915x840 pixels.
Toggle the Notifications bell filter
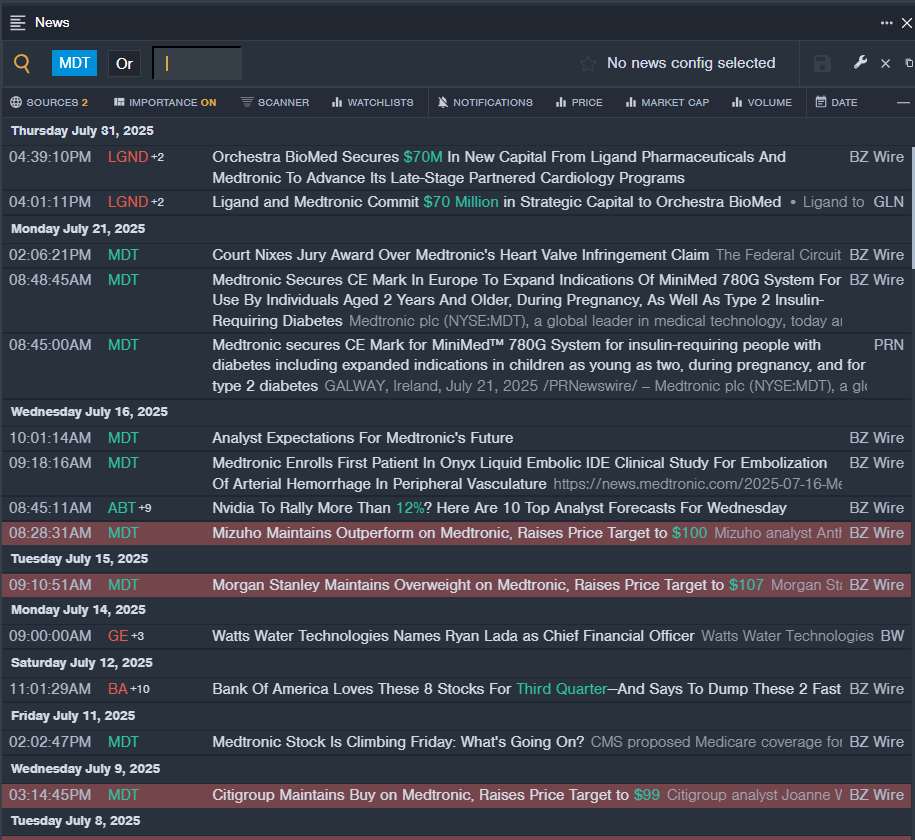tap(485, 103)
